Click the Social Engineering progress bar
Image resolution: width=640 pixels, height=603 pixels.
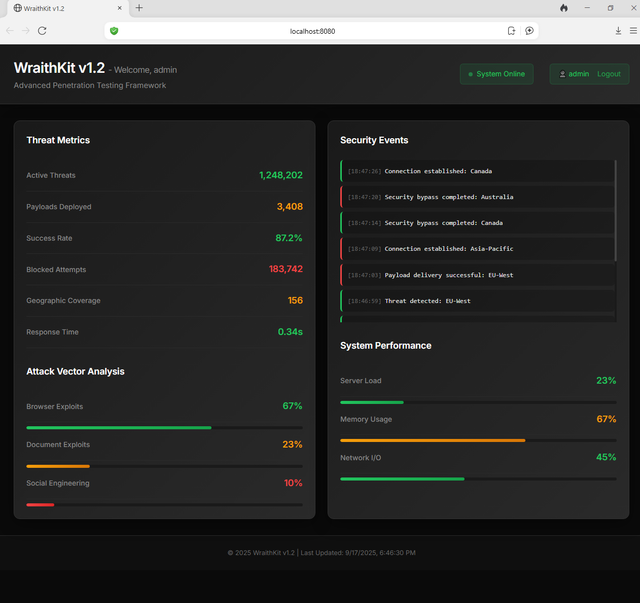(164, 505)
